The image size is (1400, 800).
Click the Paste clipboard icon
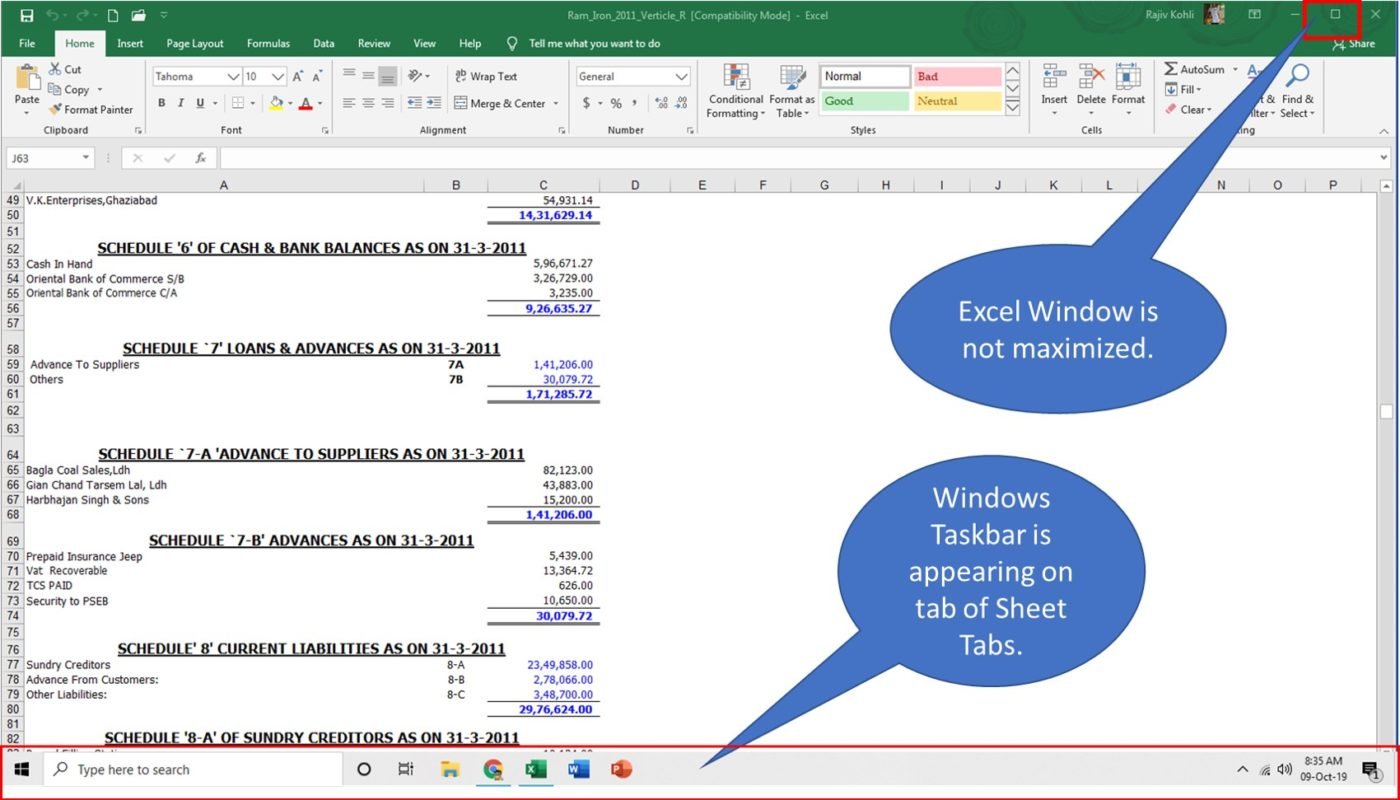(27, 76)
